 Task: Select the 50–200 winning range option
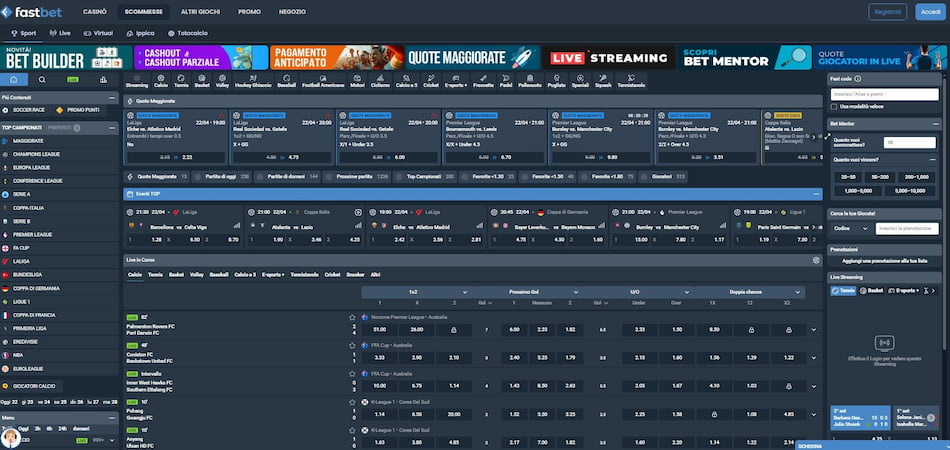(880, 177)
